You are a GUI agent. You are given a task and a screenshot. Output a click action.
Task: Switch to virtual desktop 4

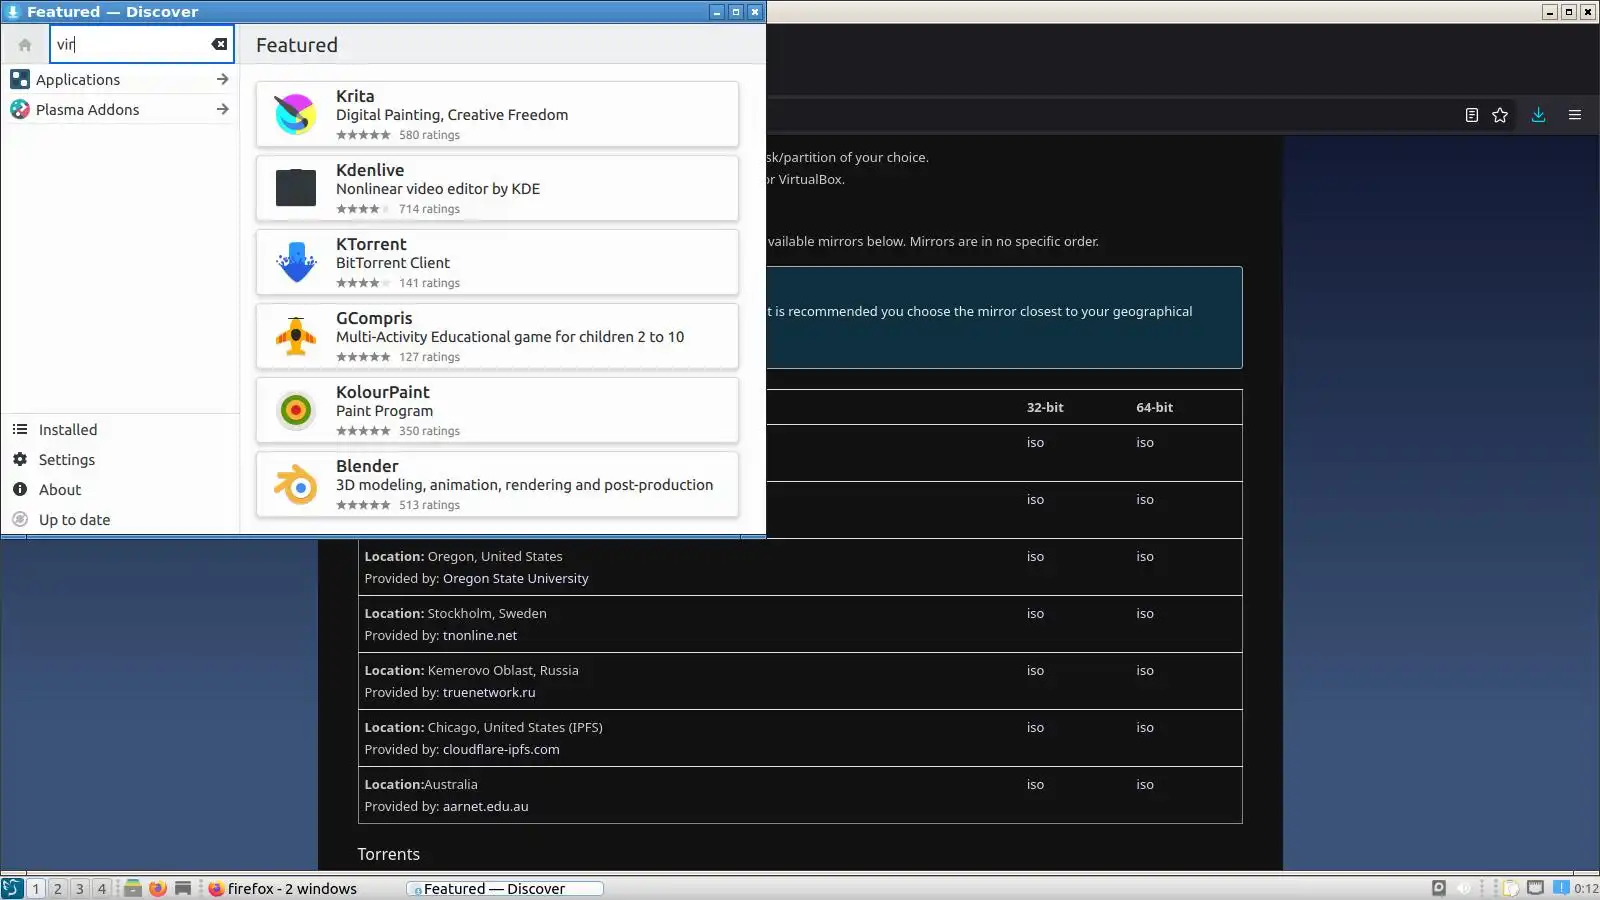(101, 888)
